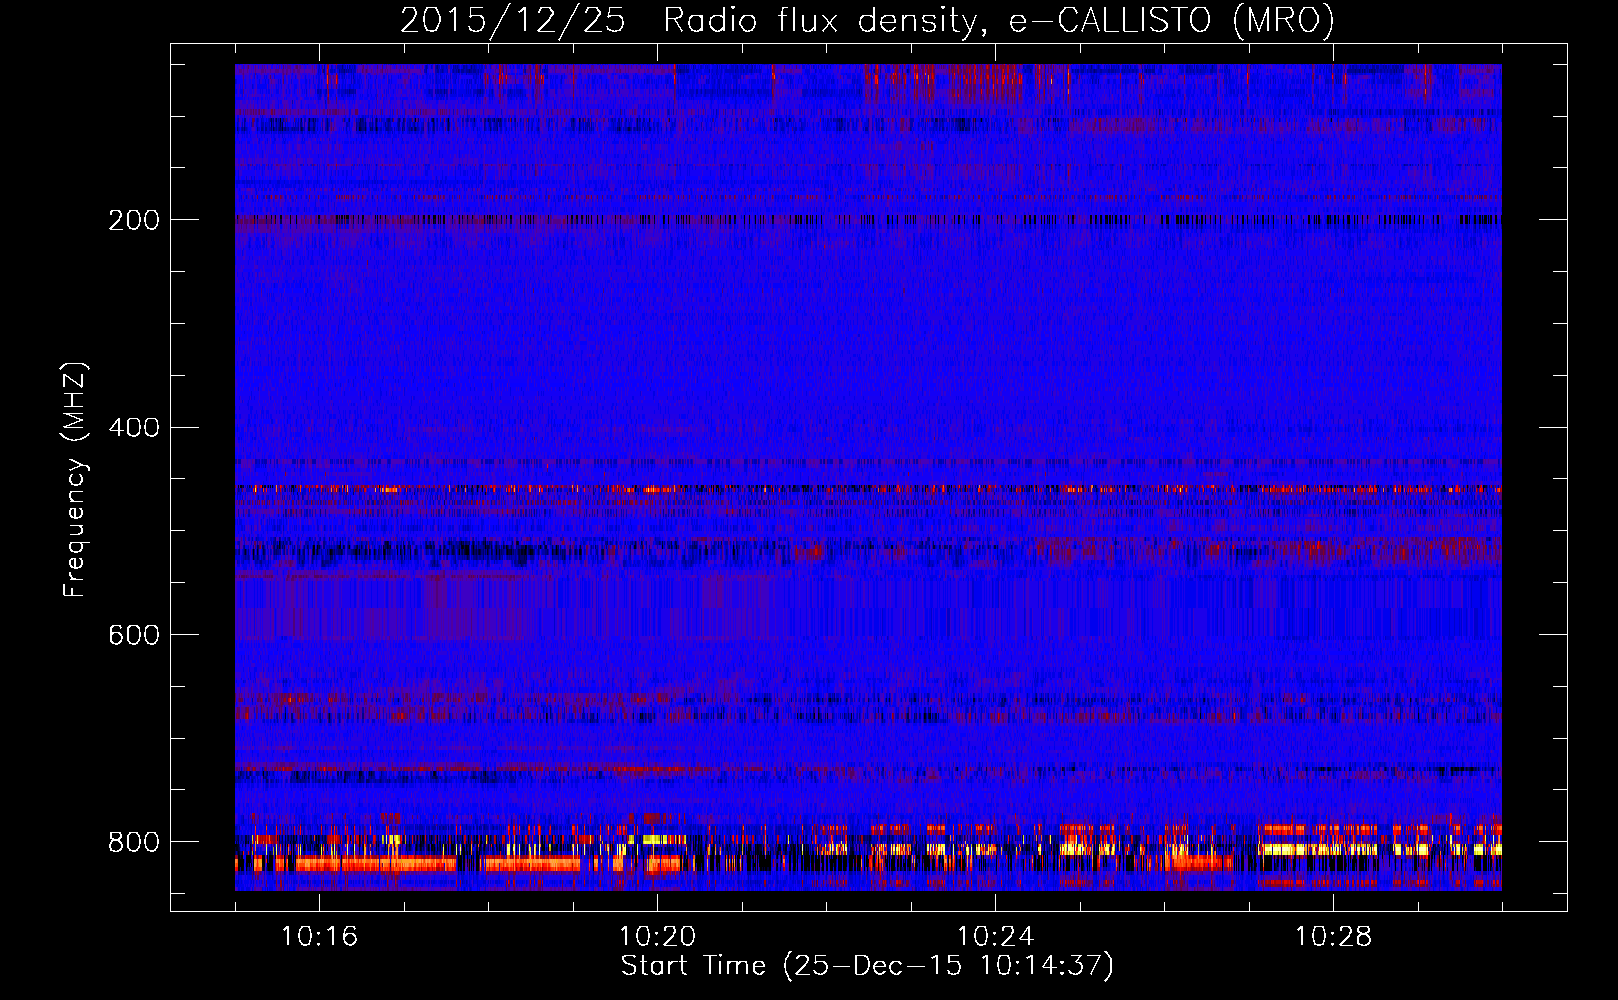Click the 10:28 time tick label

[1333, 937]
